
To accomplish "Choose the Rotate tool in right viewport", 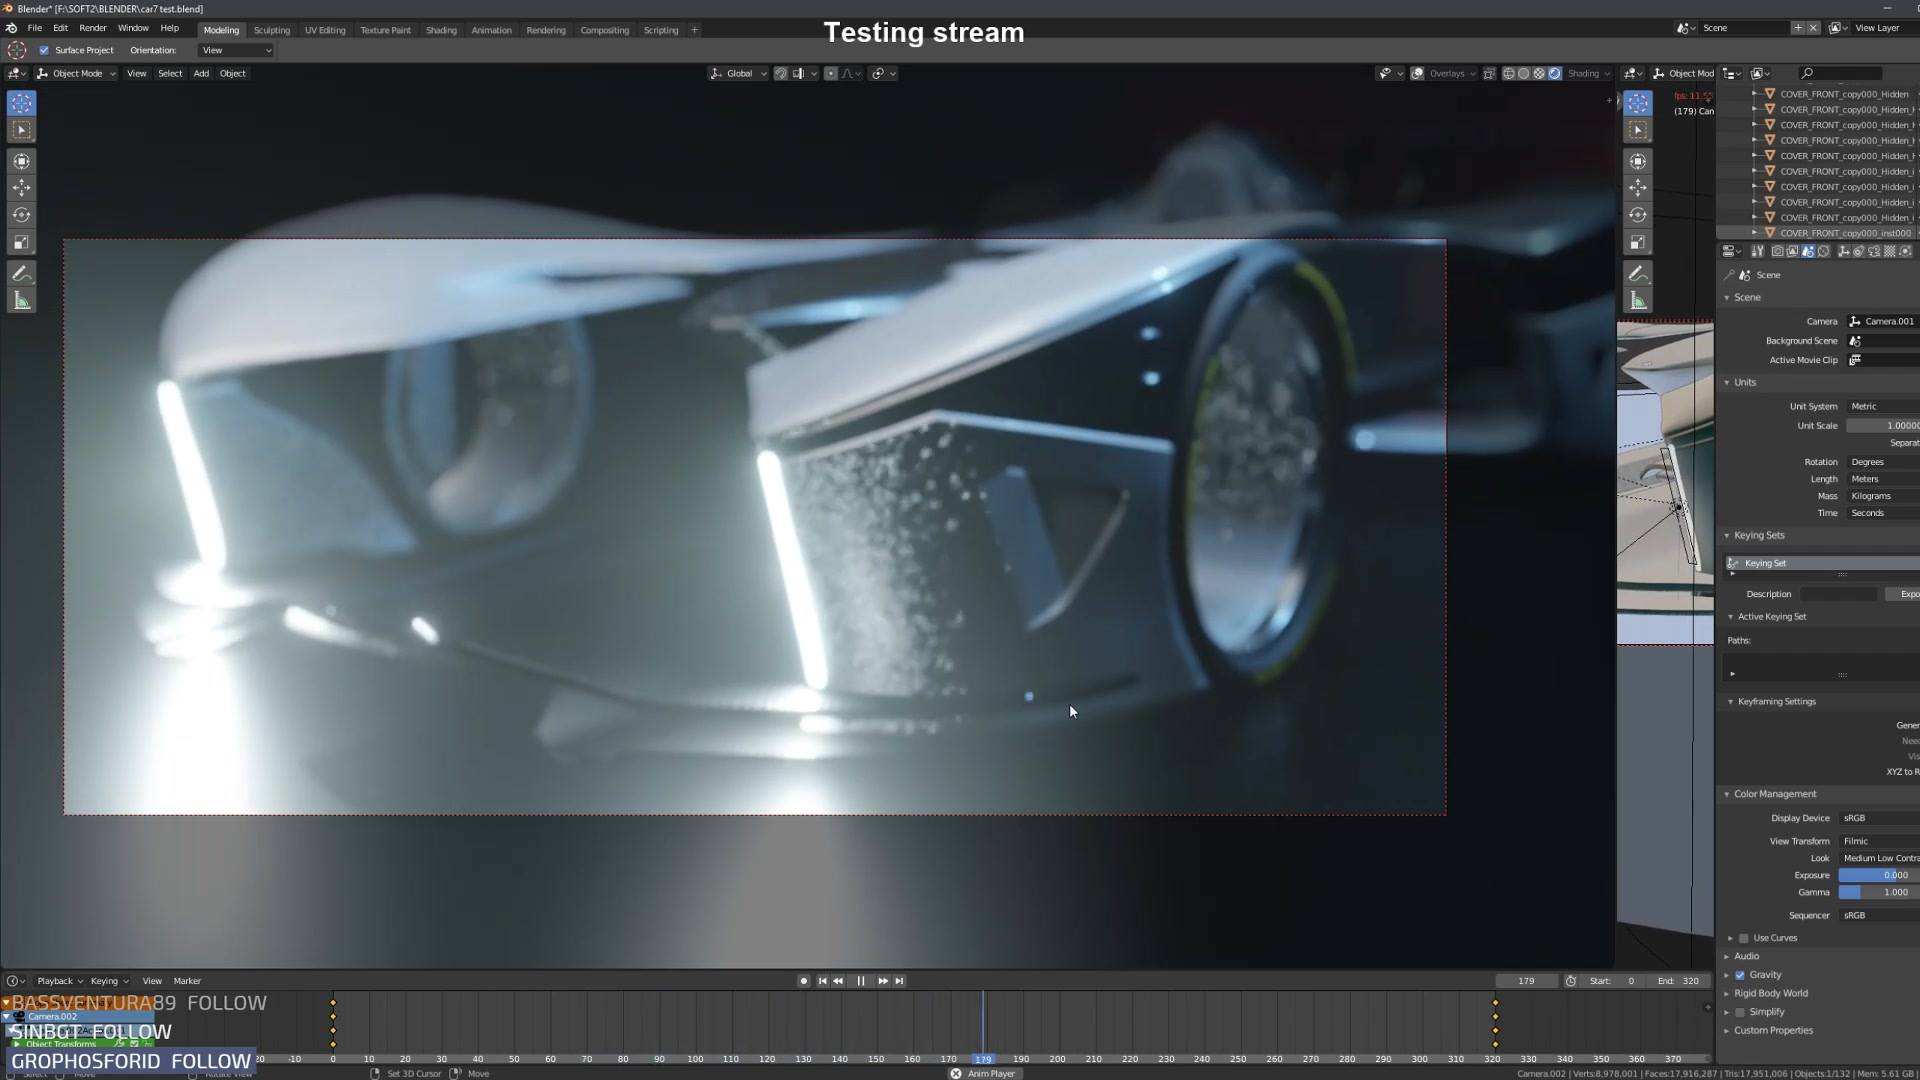I will point(1637,215).
